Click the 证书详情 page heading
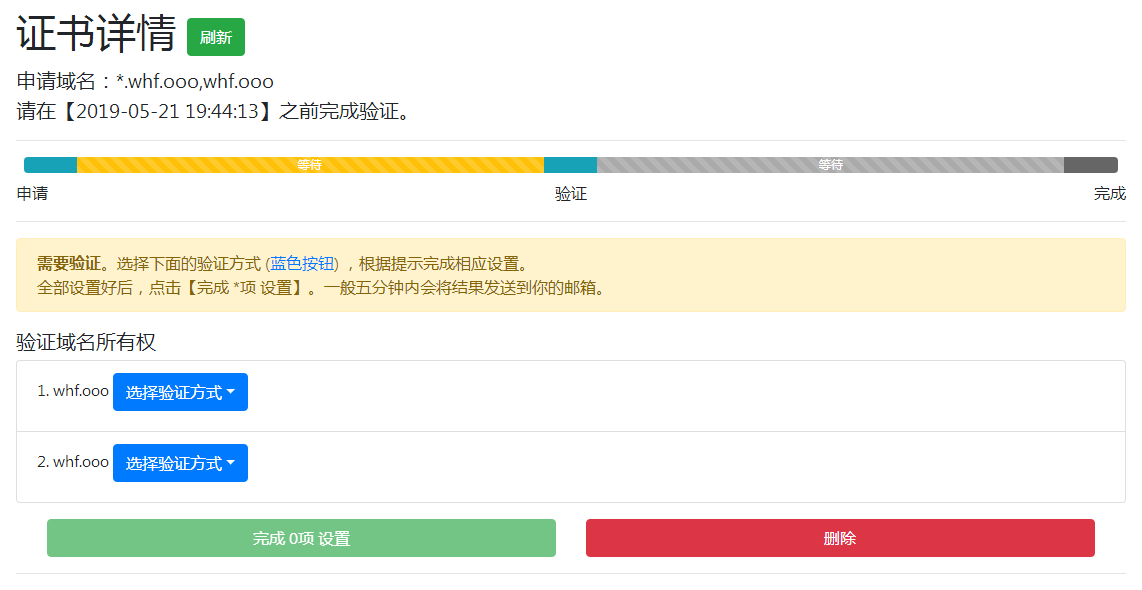Image resolution: width=1142 pixels, height=590 pixels. (x=96, y=34)
